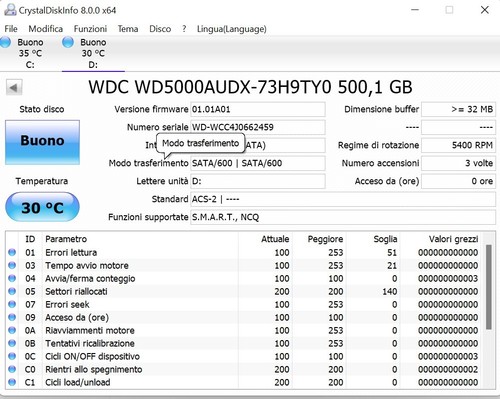Click the CrystalDiskInfo app icon in title bar
The width and height of the screenshot is (500, 399).
tap(10, 10)
